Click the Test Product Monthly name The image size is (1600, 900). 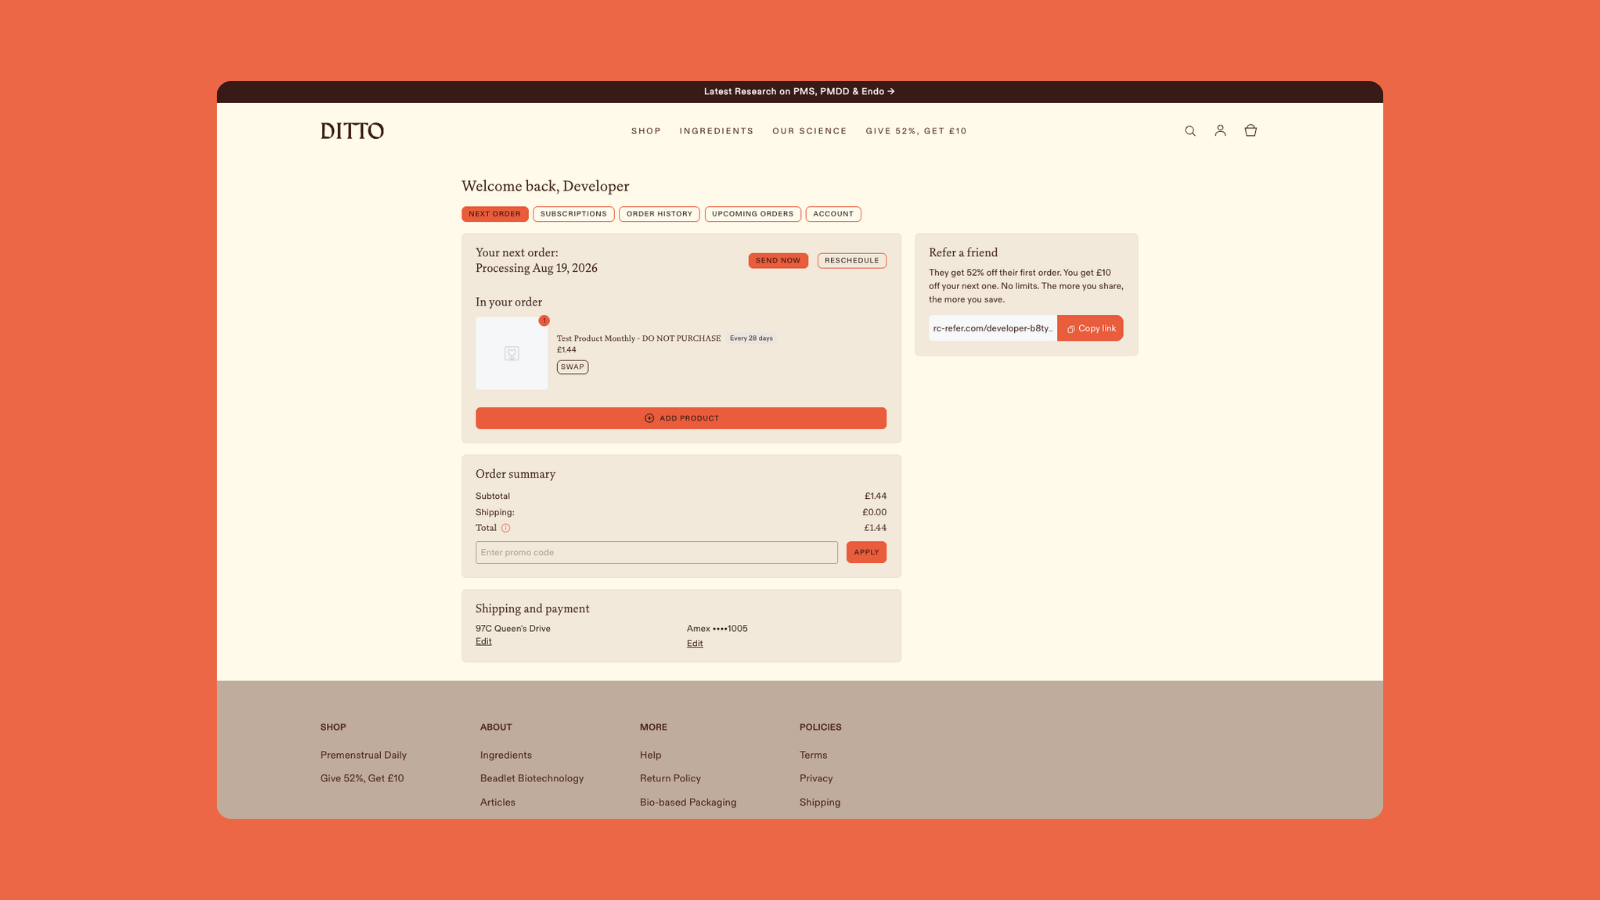639,338
